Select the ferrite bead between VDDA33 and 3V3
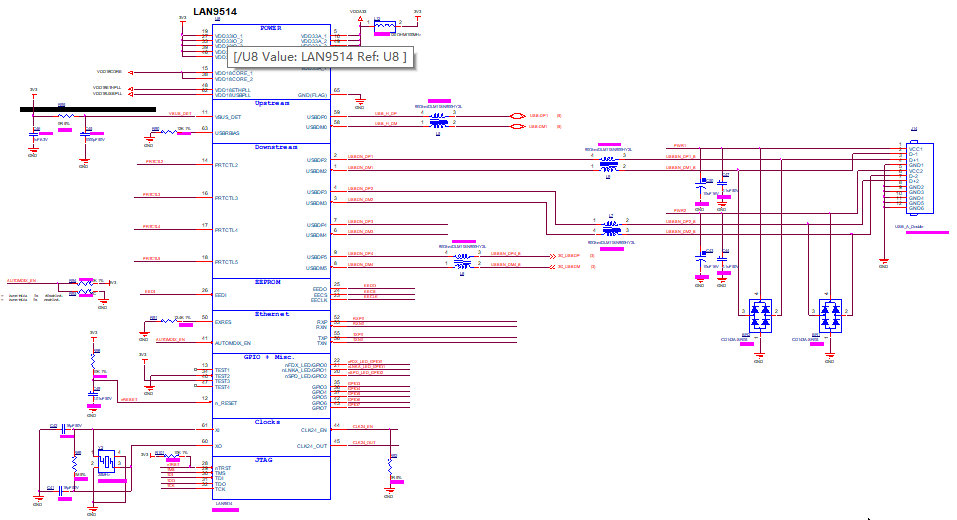 pyautogui.click(x=385, y=26)
